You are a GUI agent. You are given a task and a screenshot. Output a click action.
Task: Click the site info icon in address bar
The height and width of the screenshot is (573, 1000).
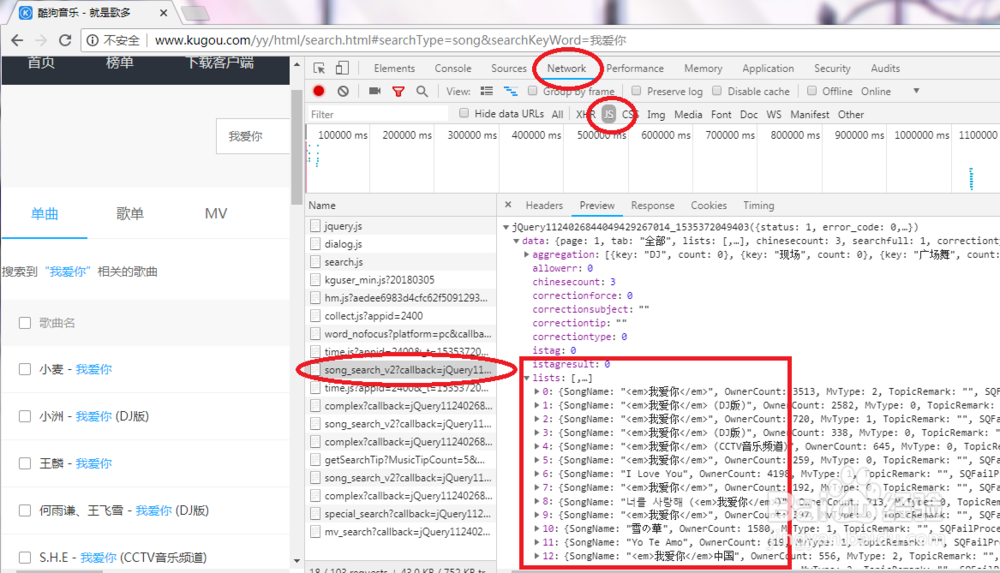click(92, 40)
